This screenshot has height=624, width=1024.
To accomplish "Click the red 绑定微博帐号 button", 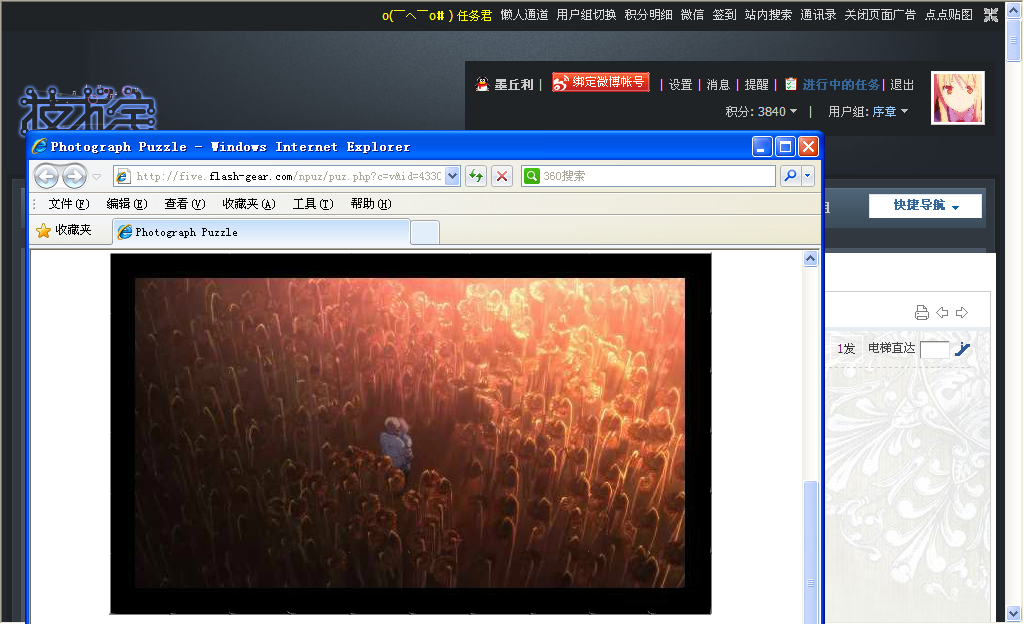I will coord(601,83).
